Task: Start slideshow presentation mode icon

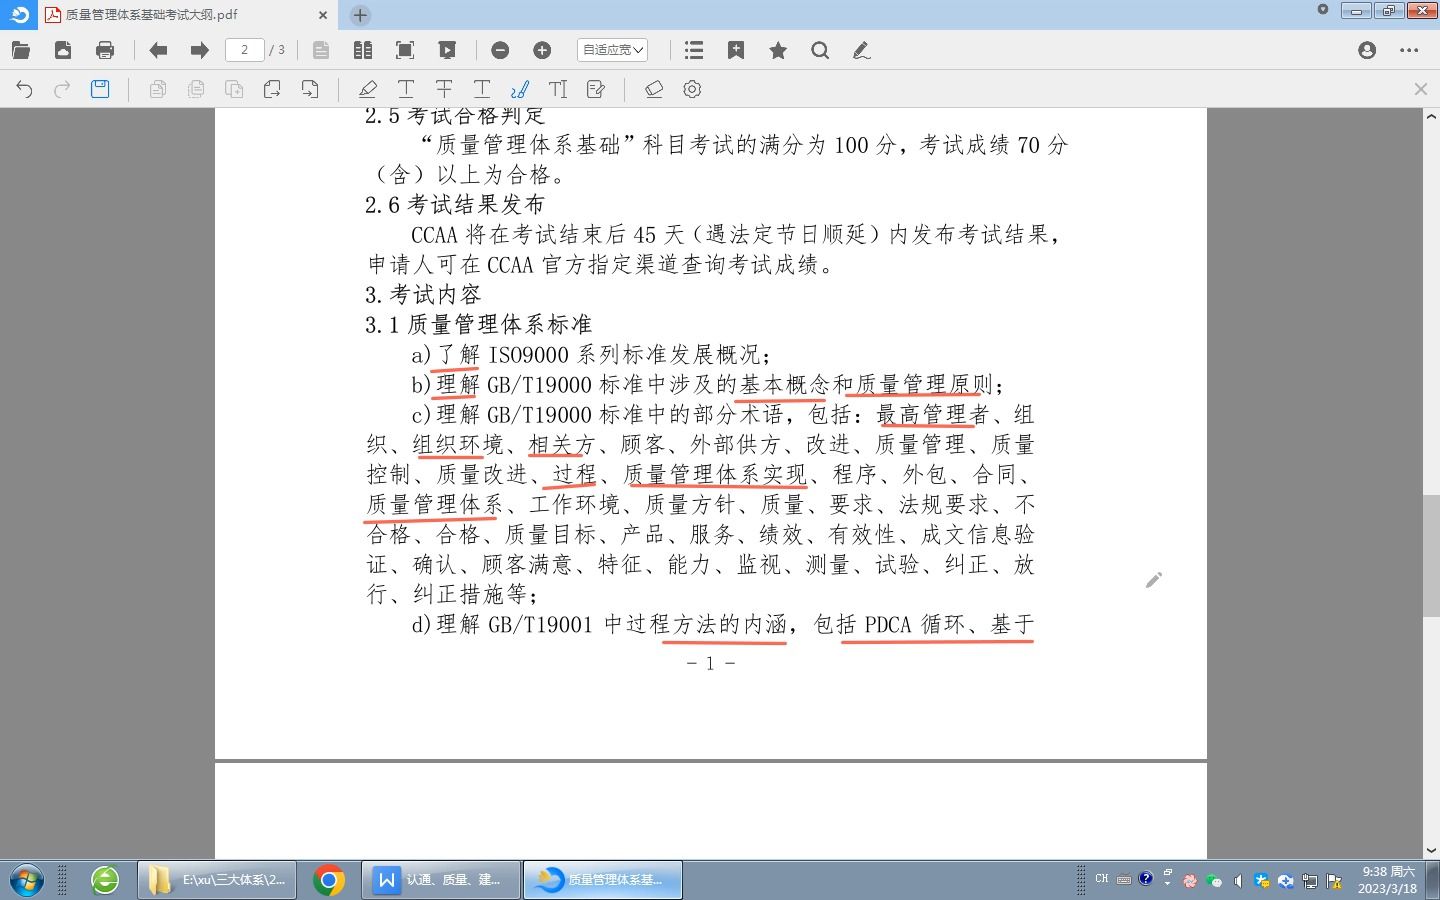Action: coord(447,50)
